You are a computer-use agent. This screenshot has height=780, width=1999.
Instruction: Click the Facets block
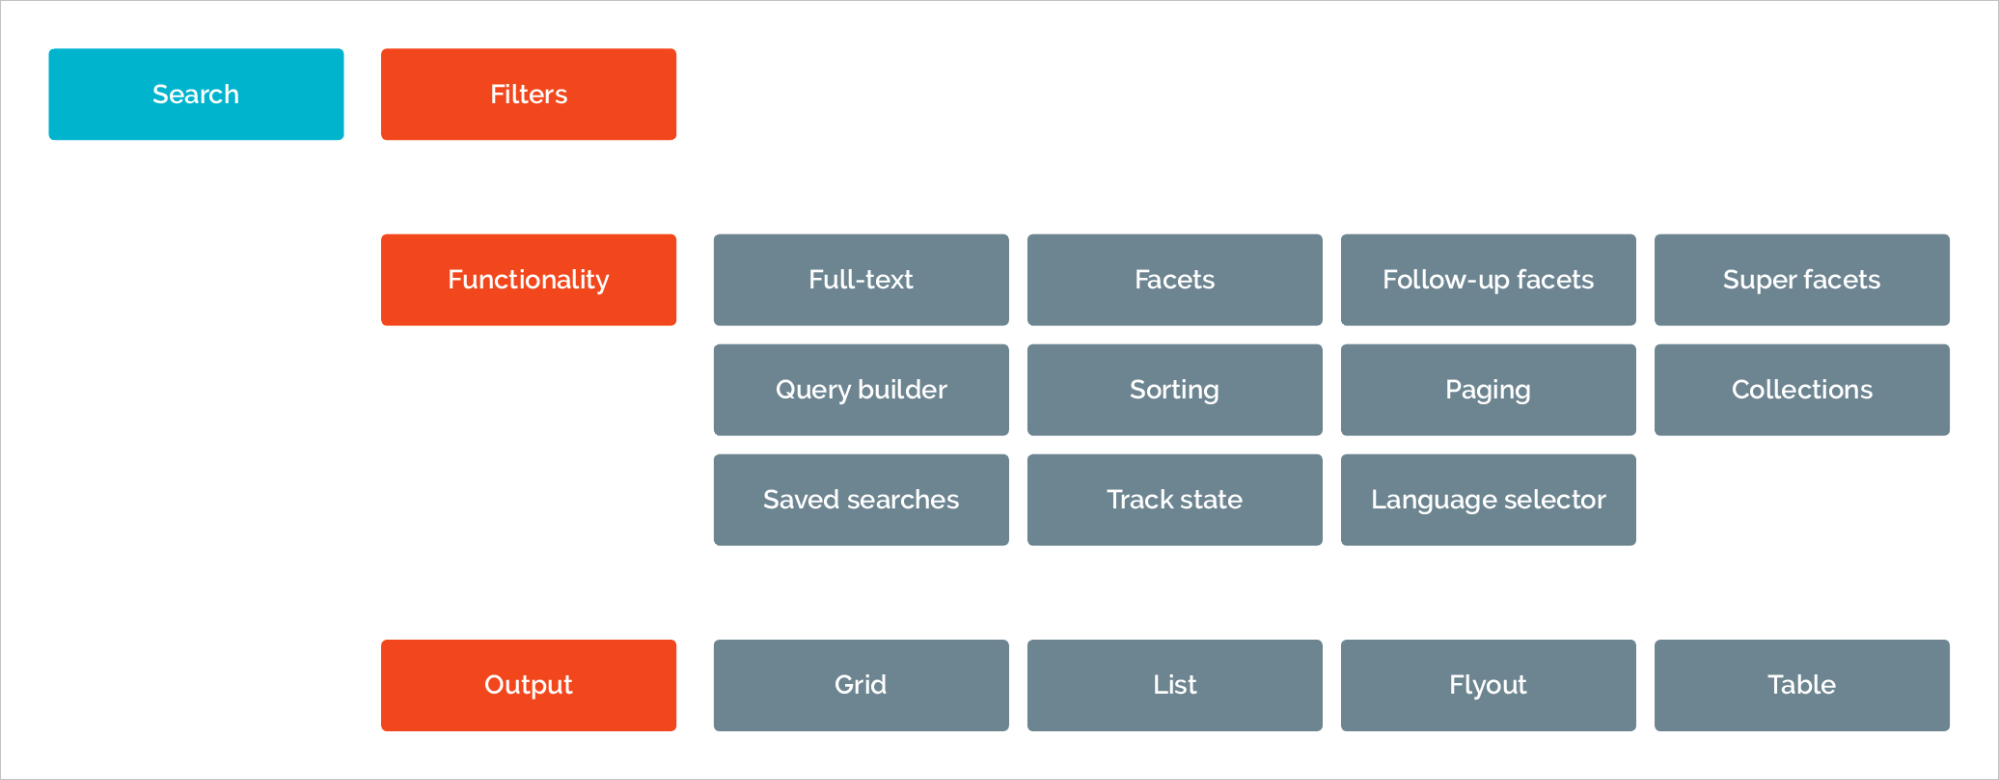point(1174,280)
